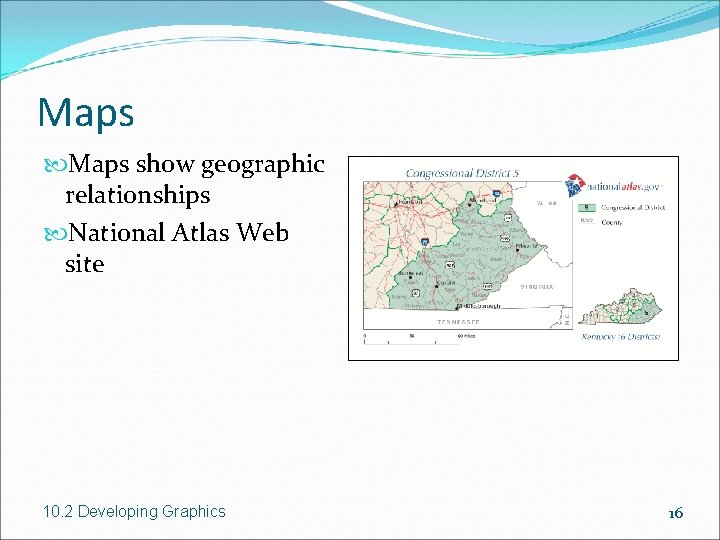Click the 'VIRGINIA' label on the map
The width and height of the screenshot is (720, 540).
tap(537, 287)
